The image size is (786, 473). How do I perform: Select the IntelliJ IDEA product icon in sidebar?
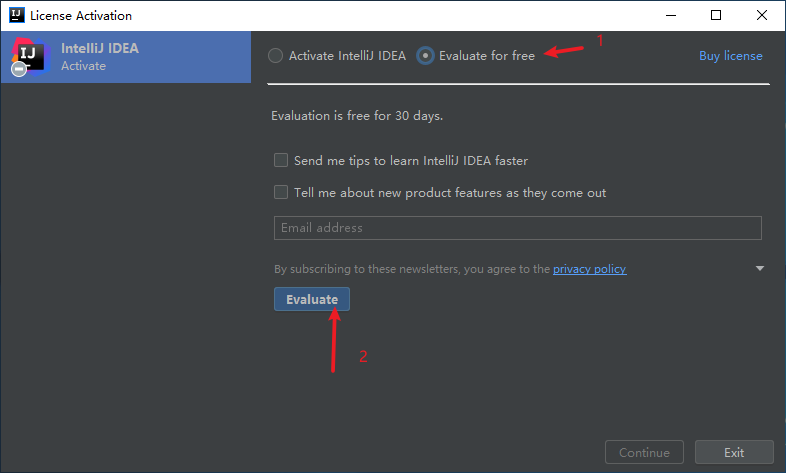[x=30, y=57]
